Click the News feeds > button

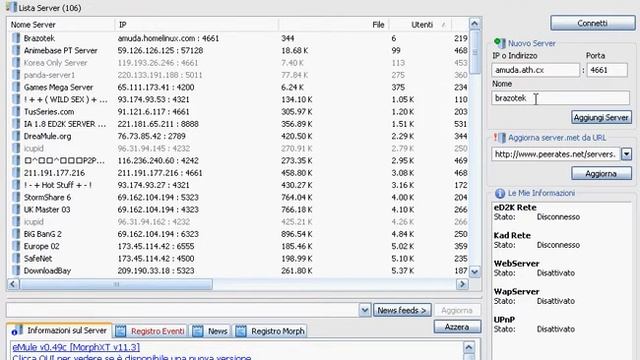click(402, 311)
